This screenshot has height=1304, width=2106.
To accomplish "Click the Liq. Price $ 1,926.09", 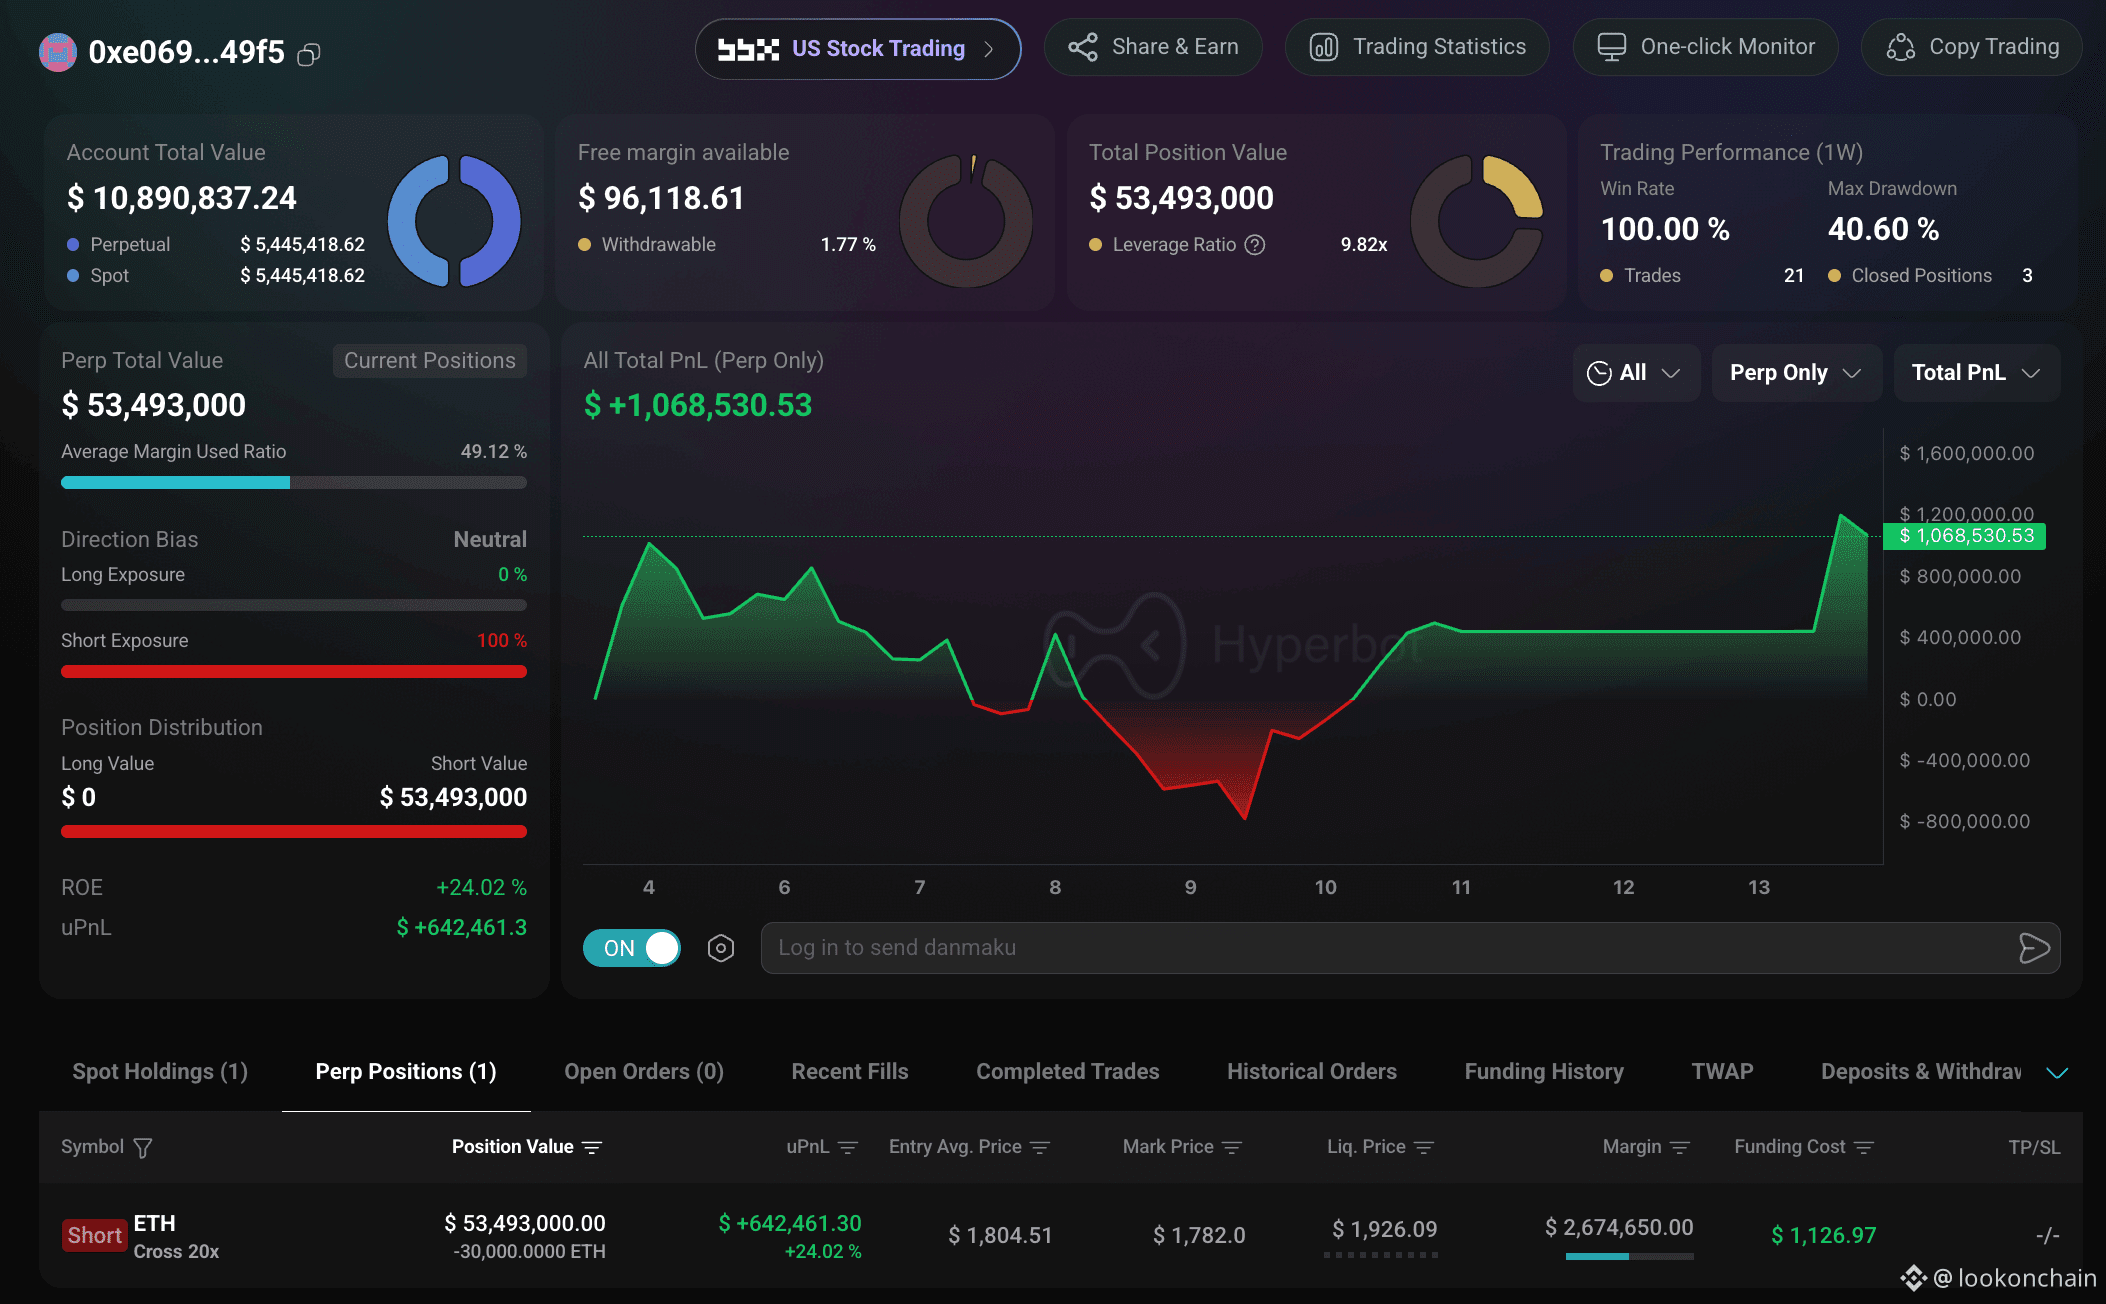I will pyautogui.click(x=1384, y=1229).
